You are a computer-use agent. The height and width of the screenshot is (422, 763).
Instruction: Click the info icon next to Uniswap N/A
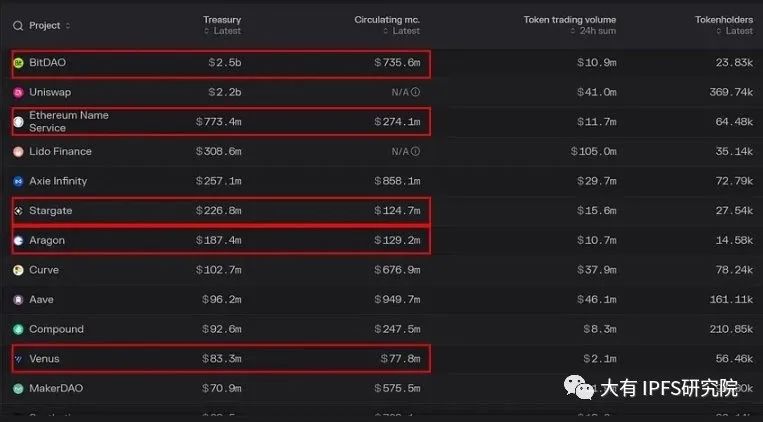click(x=415, y=92)
